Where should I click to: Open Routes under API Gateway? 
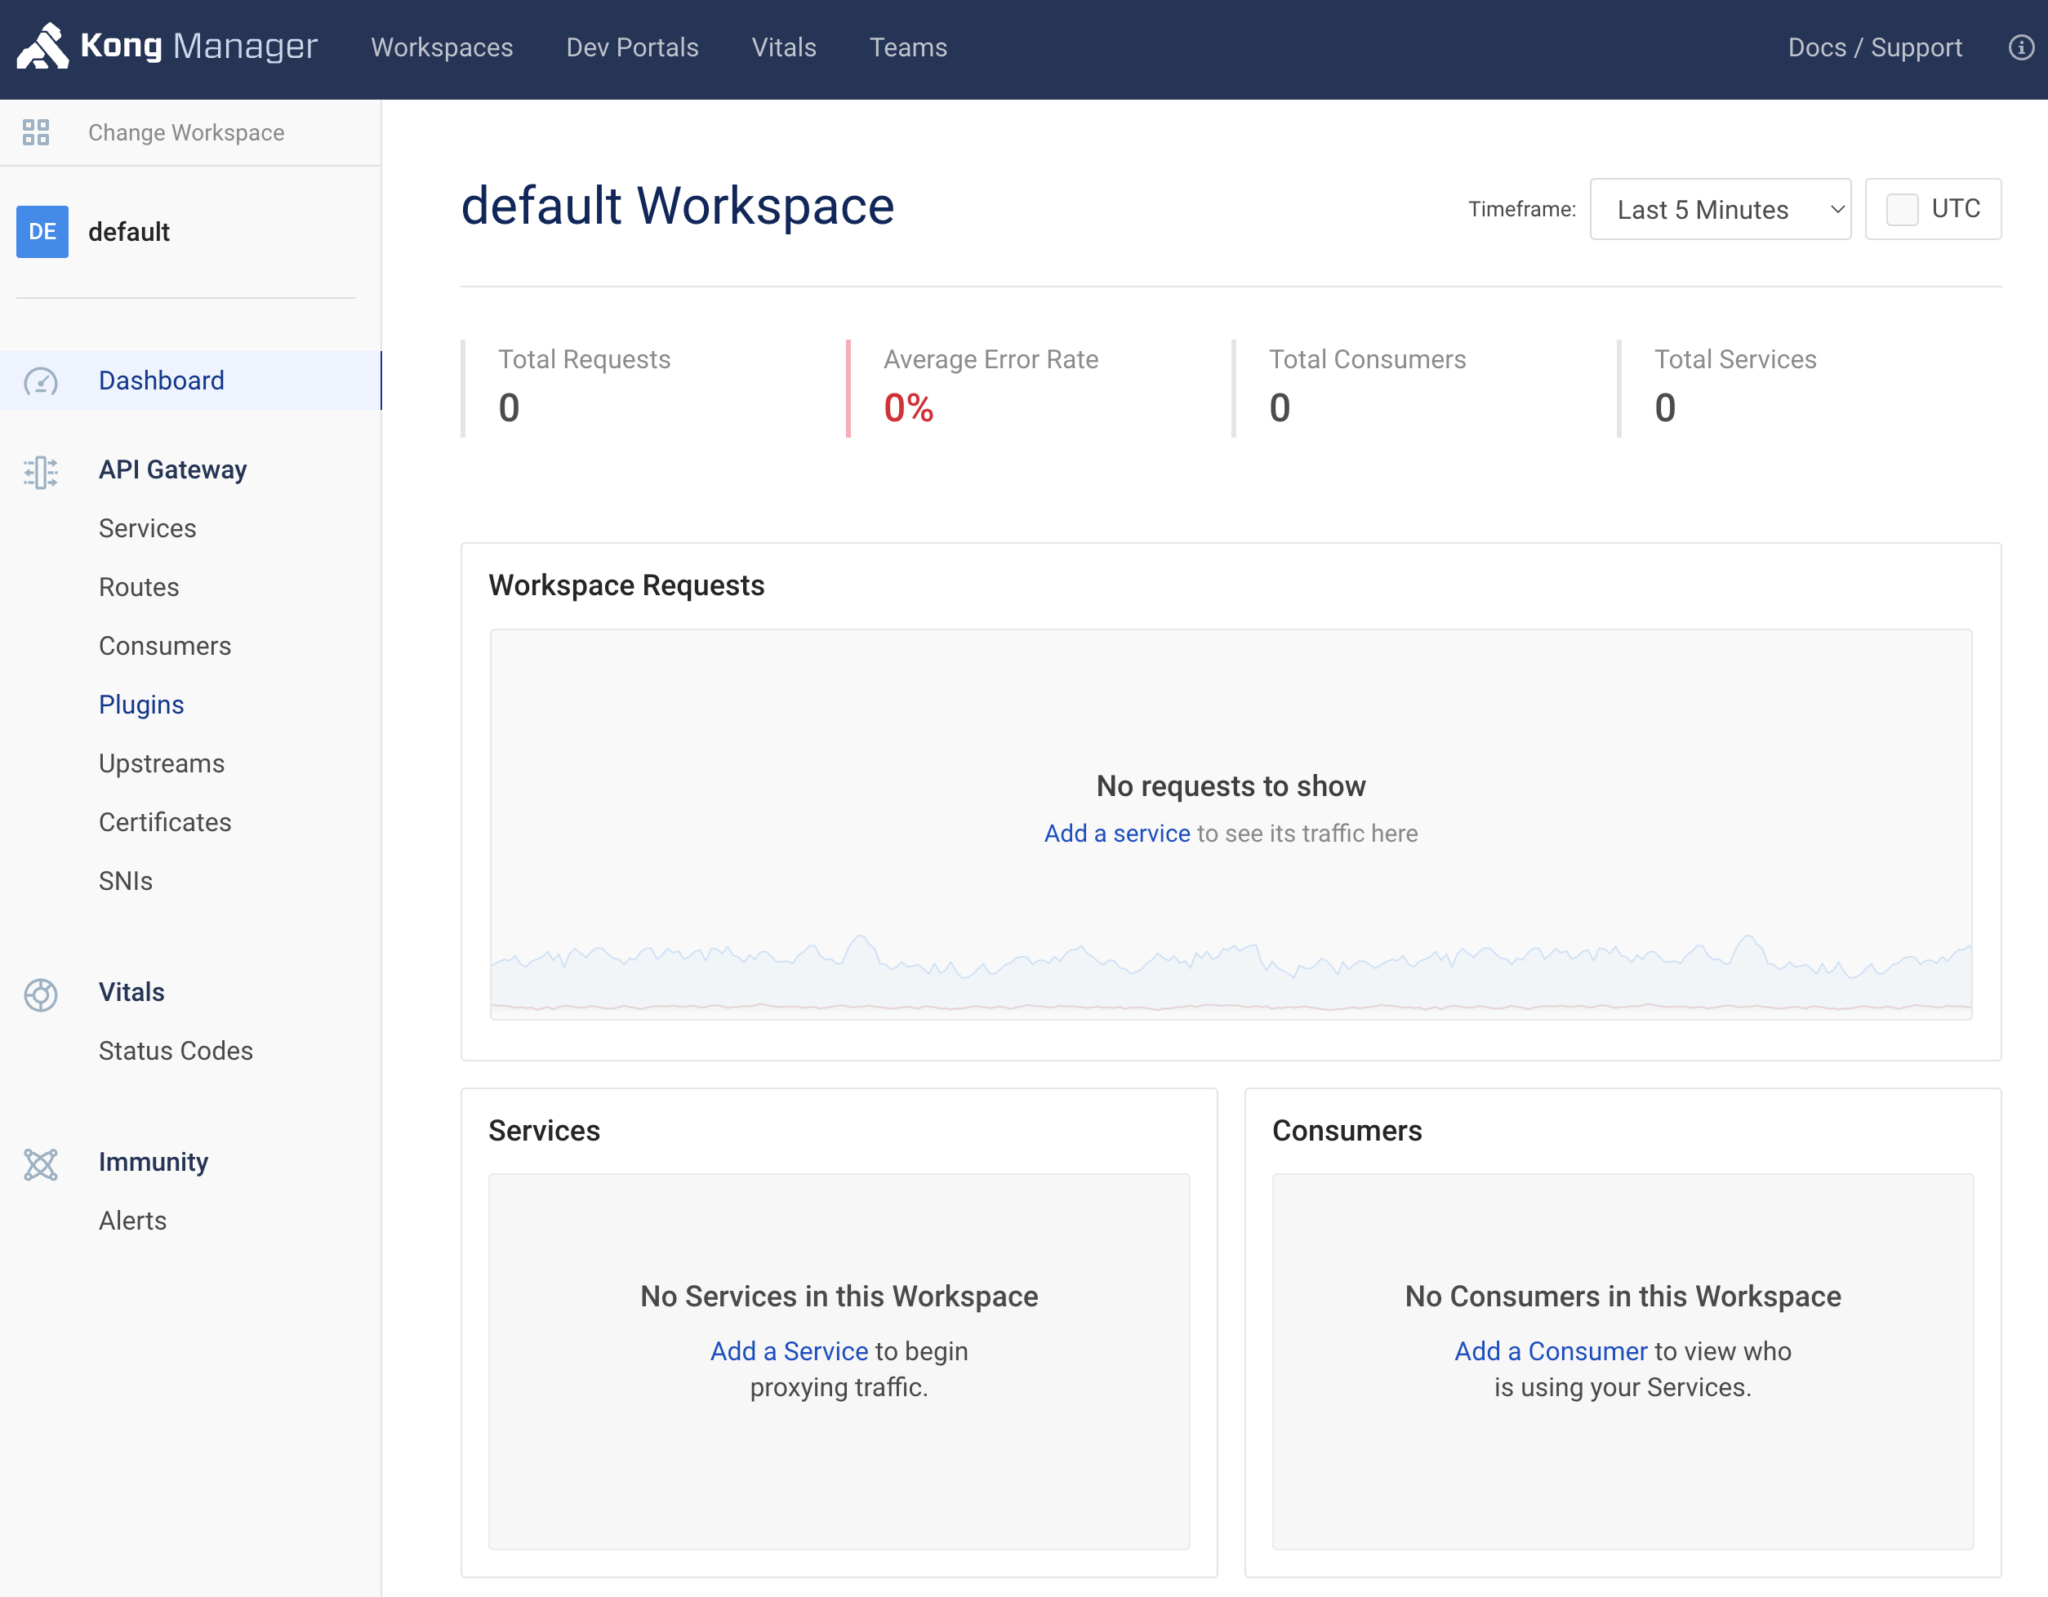[138, 587]
